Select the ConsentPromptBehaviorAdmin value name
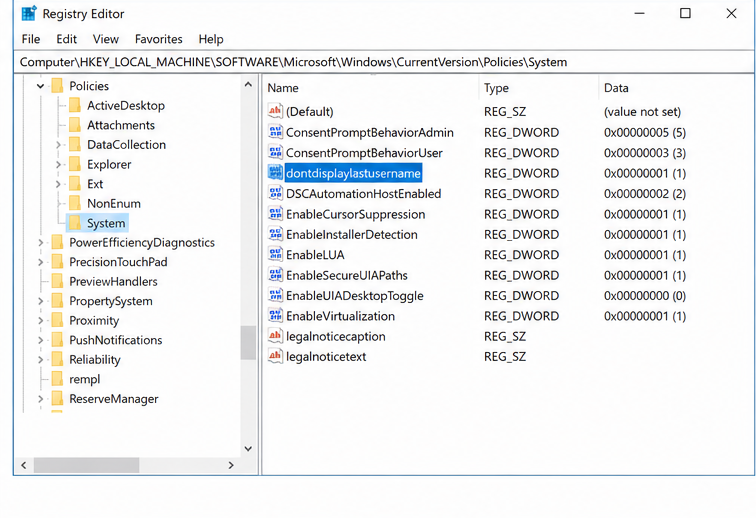 pos(370,133)
